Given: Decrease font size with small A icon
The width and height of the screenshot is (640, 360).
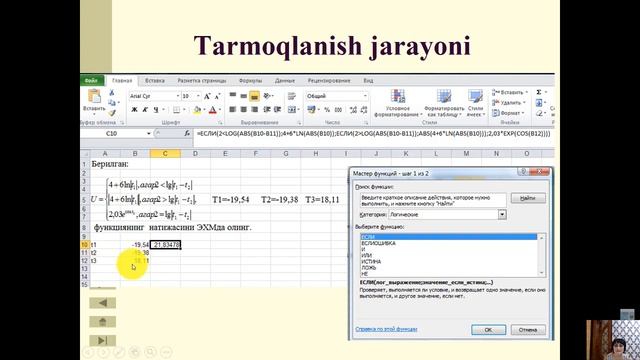Looking at the screenshot, I should coord(218,96).
